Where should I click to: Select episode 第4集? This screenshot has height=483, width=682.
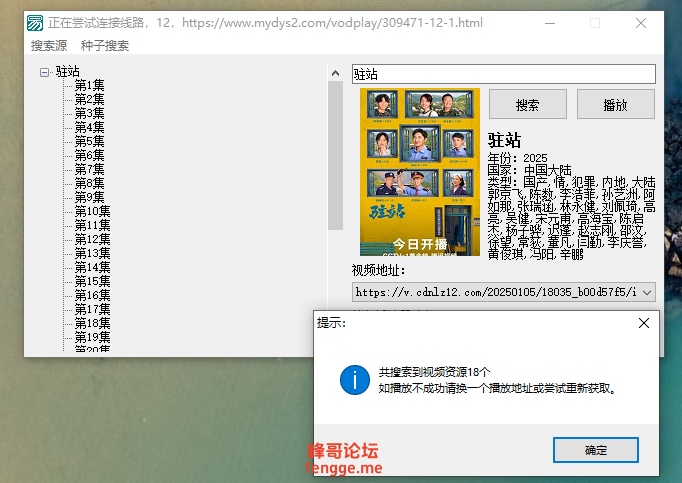pyautogui.click(x=89, y=127)
